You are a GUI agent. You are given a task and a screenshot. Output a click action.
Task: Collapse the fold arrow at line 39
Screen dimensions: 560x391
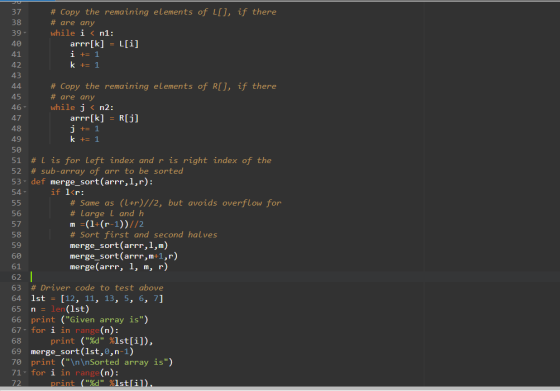coord(25,33)
